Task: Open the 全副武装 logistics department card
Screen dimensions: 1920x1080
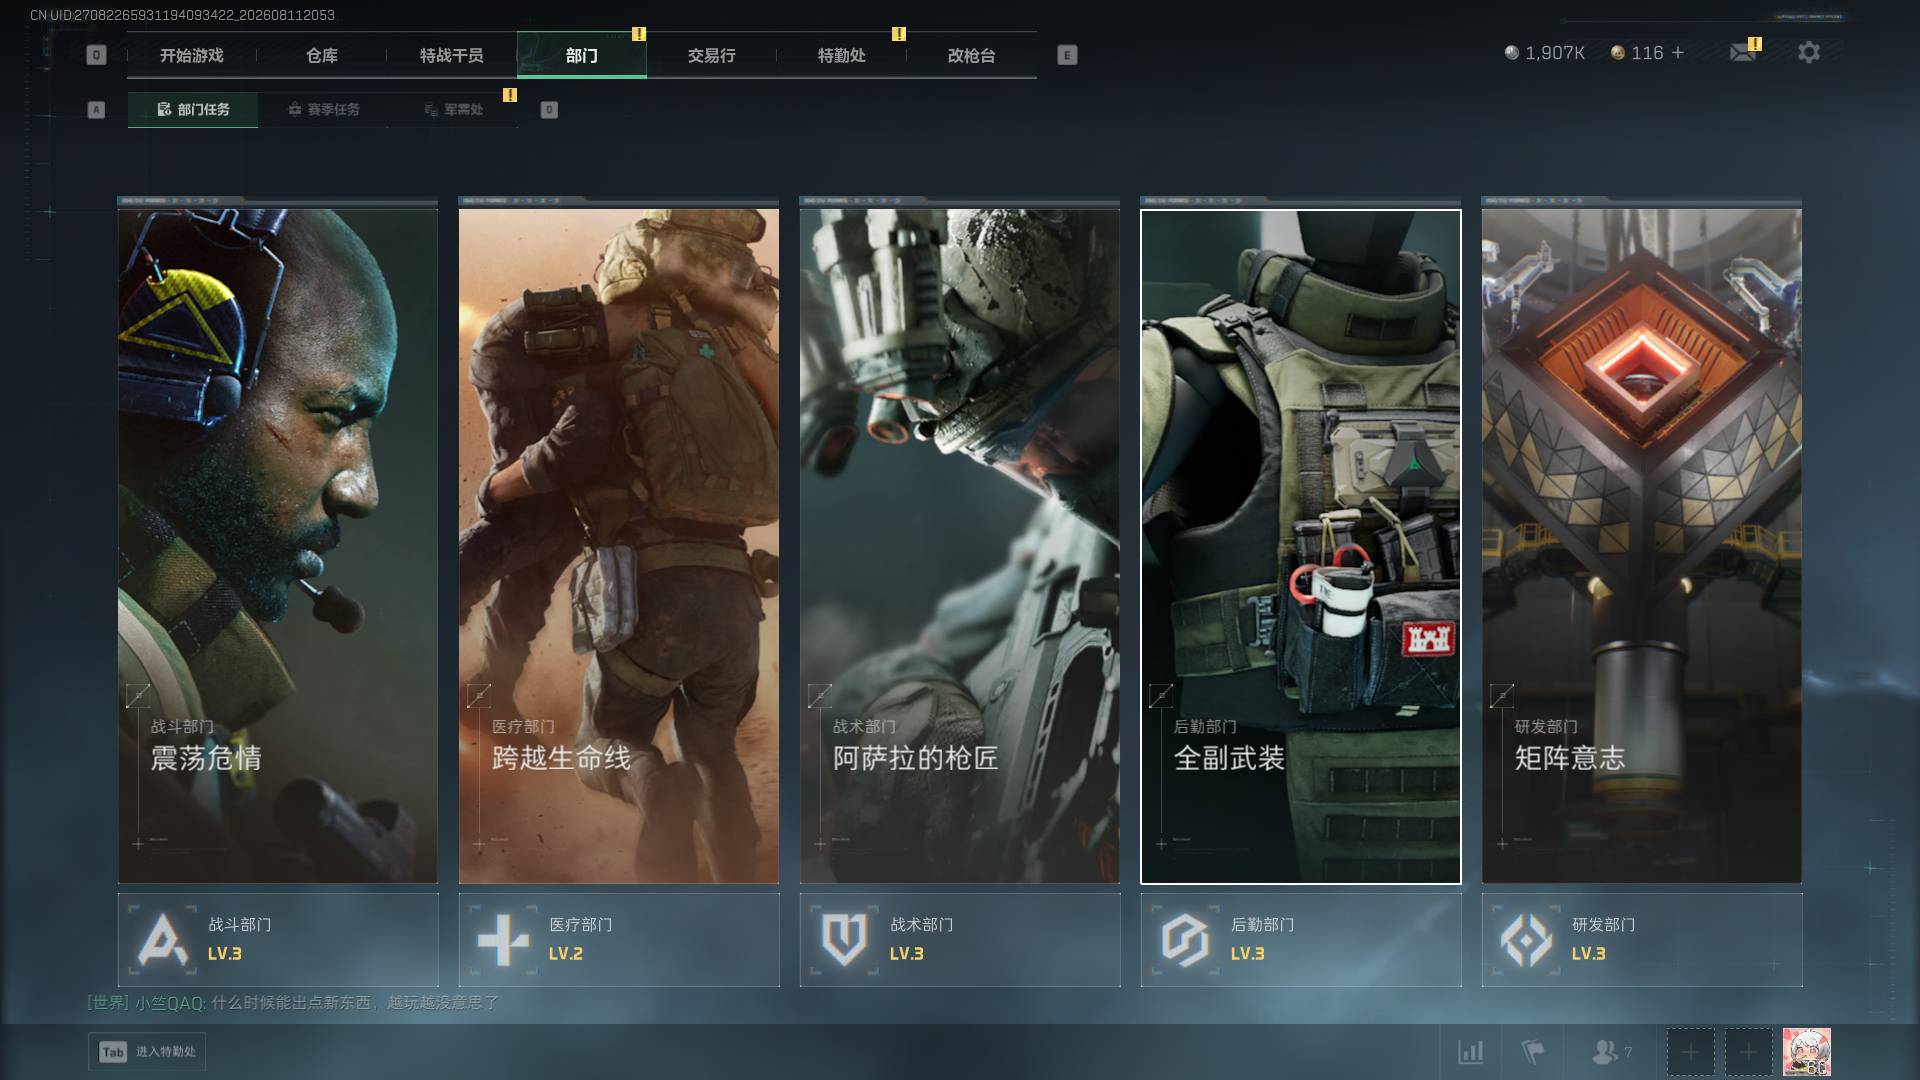Action: (1301, 546)
